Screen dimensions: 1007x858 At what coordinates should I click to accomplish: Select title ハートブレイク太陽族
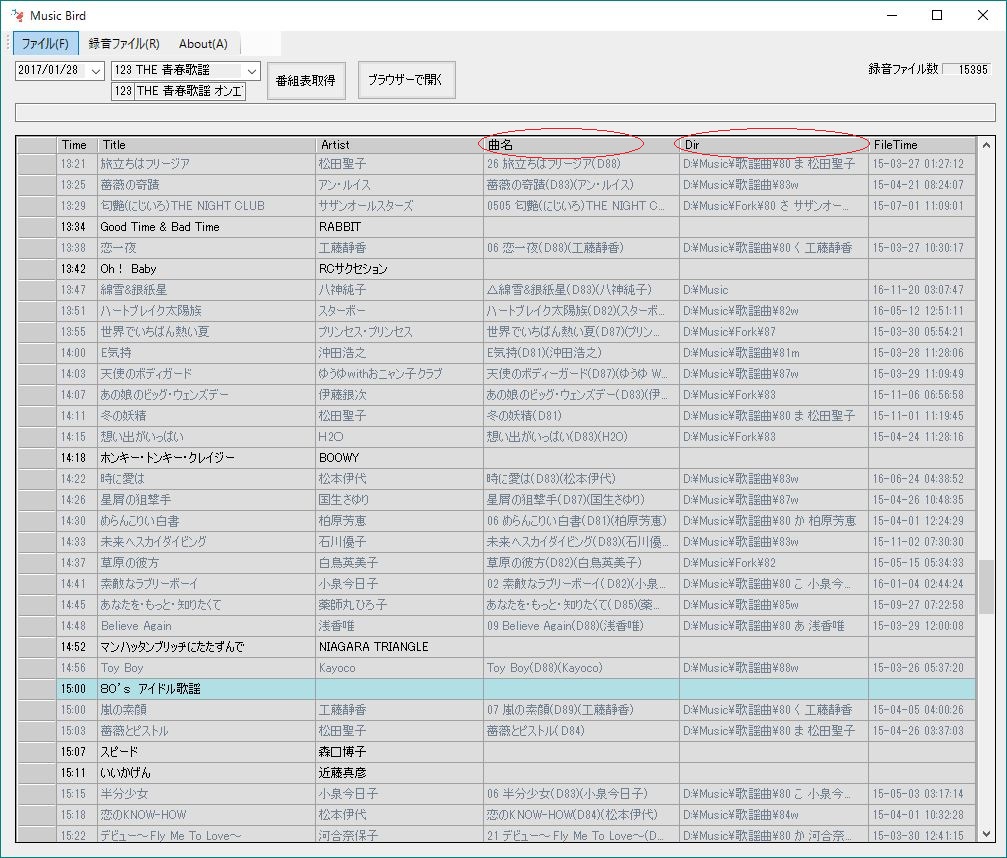(x=151, y=311)
